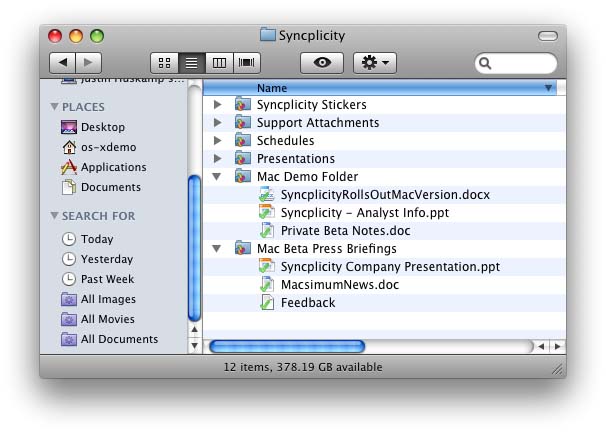Switch to list view
606x433 pixels.
[x=192, y=63]
